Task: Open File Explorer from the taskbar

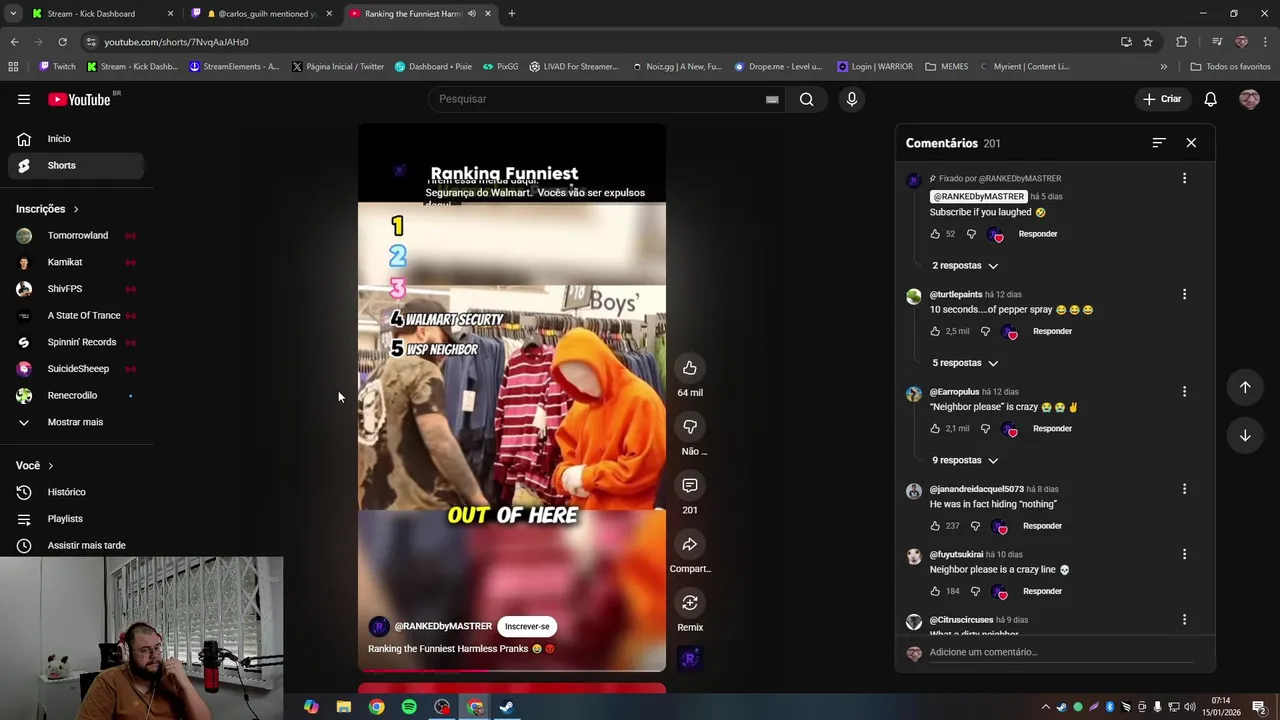Action: coord(343,707)
